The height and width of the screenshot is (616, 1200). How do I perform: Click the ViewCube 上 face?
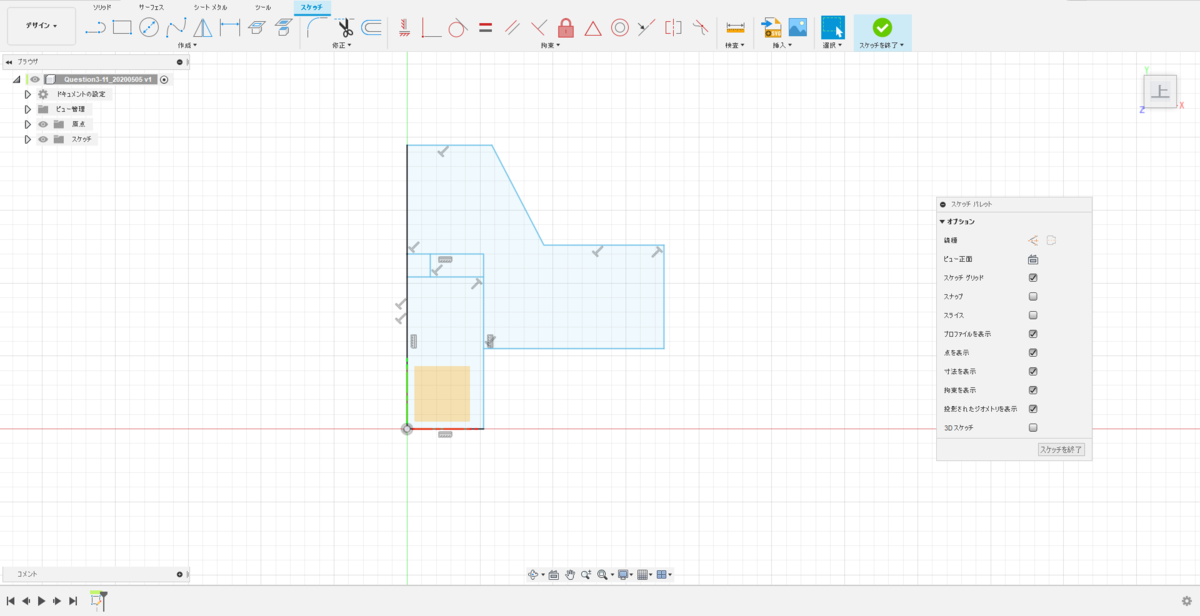(x=1160, y=92)
